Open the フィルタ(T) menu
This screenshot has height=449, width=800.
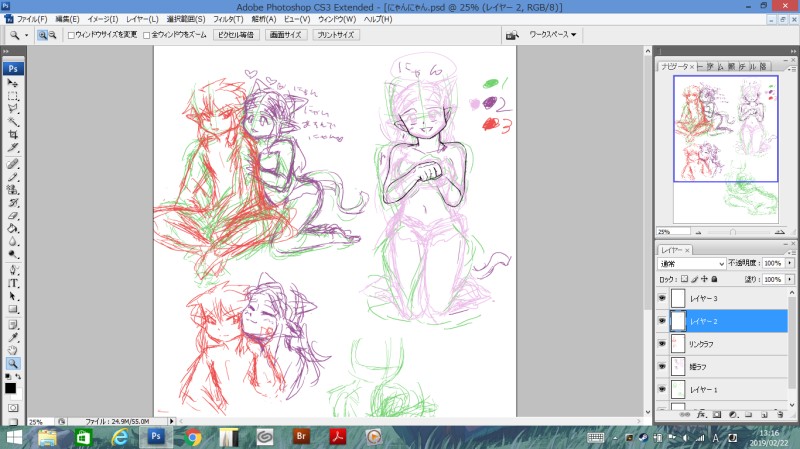(x=228, y=19)
